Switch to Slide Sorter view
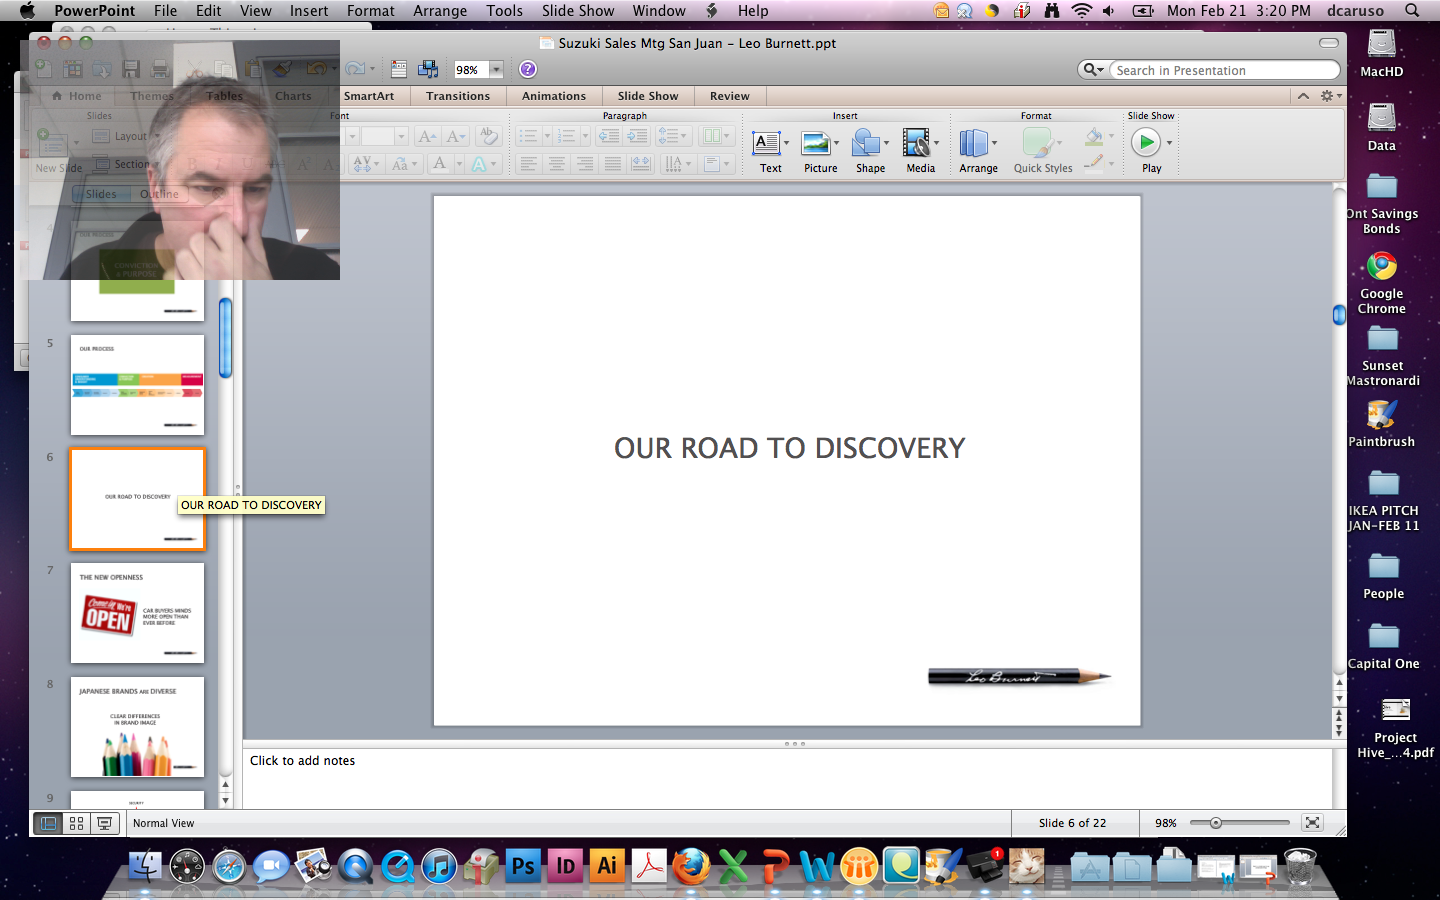This screenshot has height=900, width=1440. 76,823
